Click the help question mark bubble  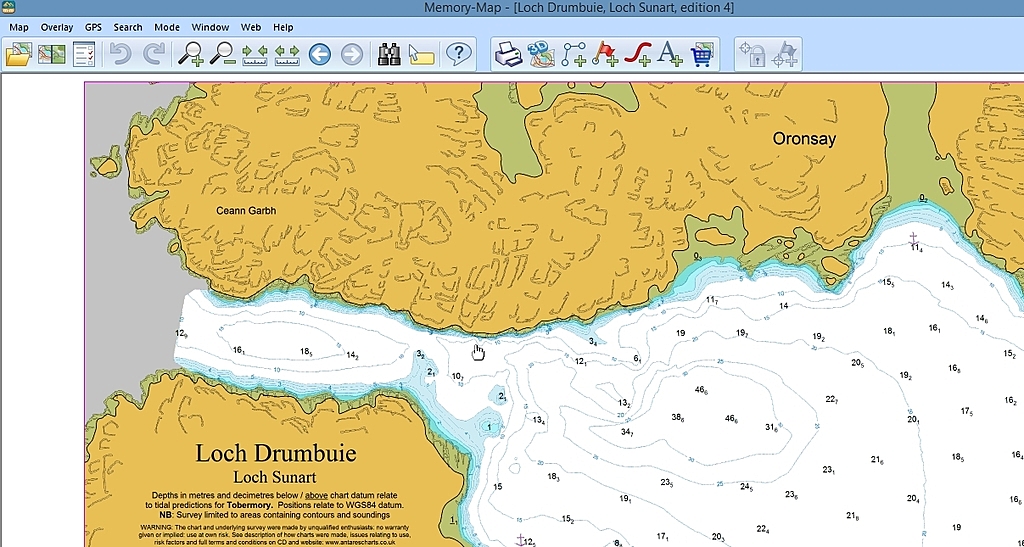click(458, 54)
